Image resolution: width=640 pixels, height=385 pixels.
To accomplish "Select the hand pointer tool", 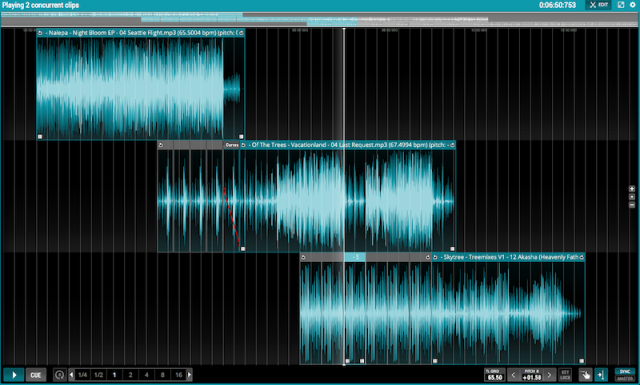I will (585, 375).
